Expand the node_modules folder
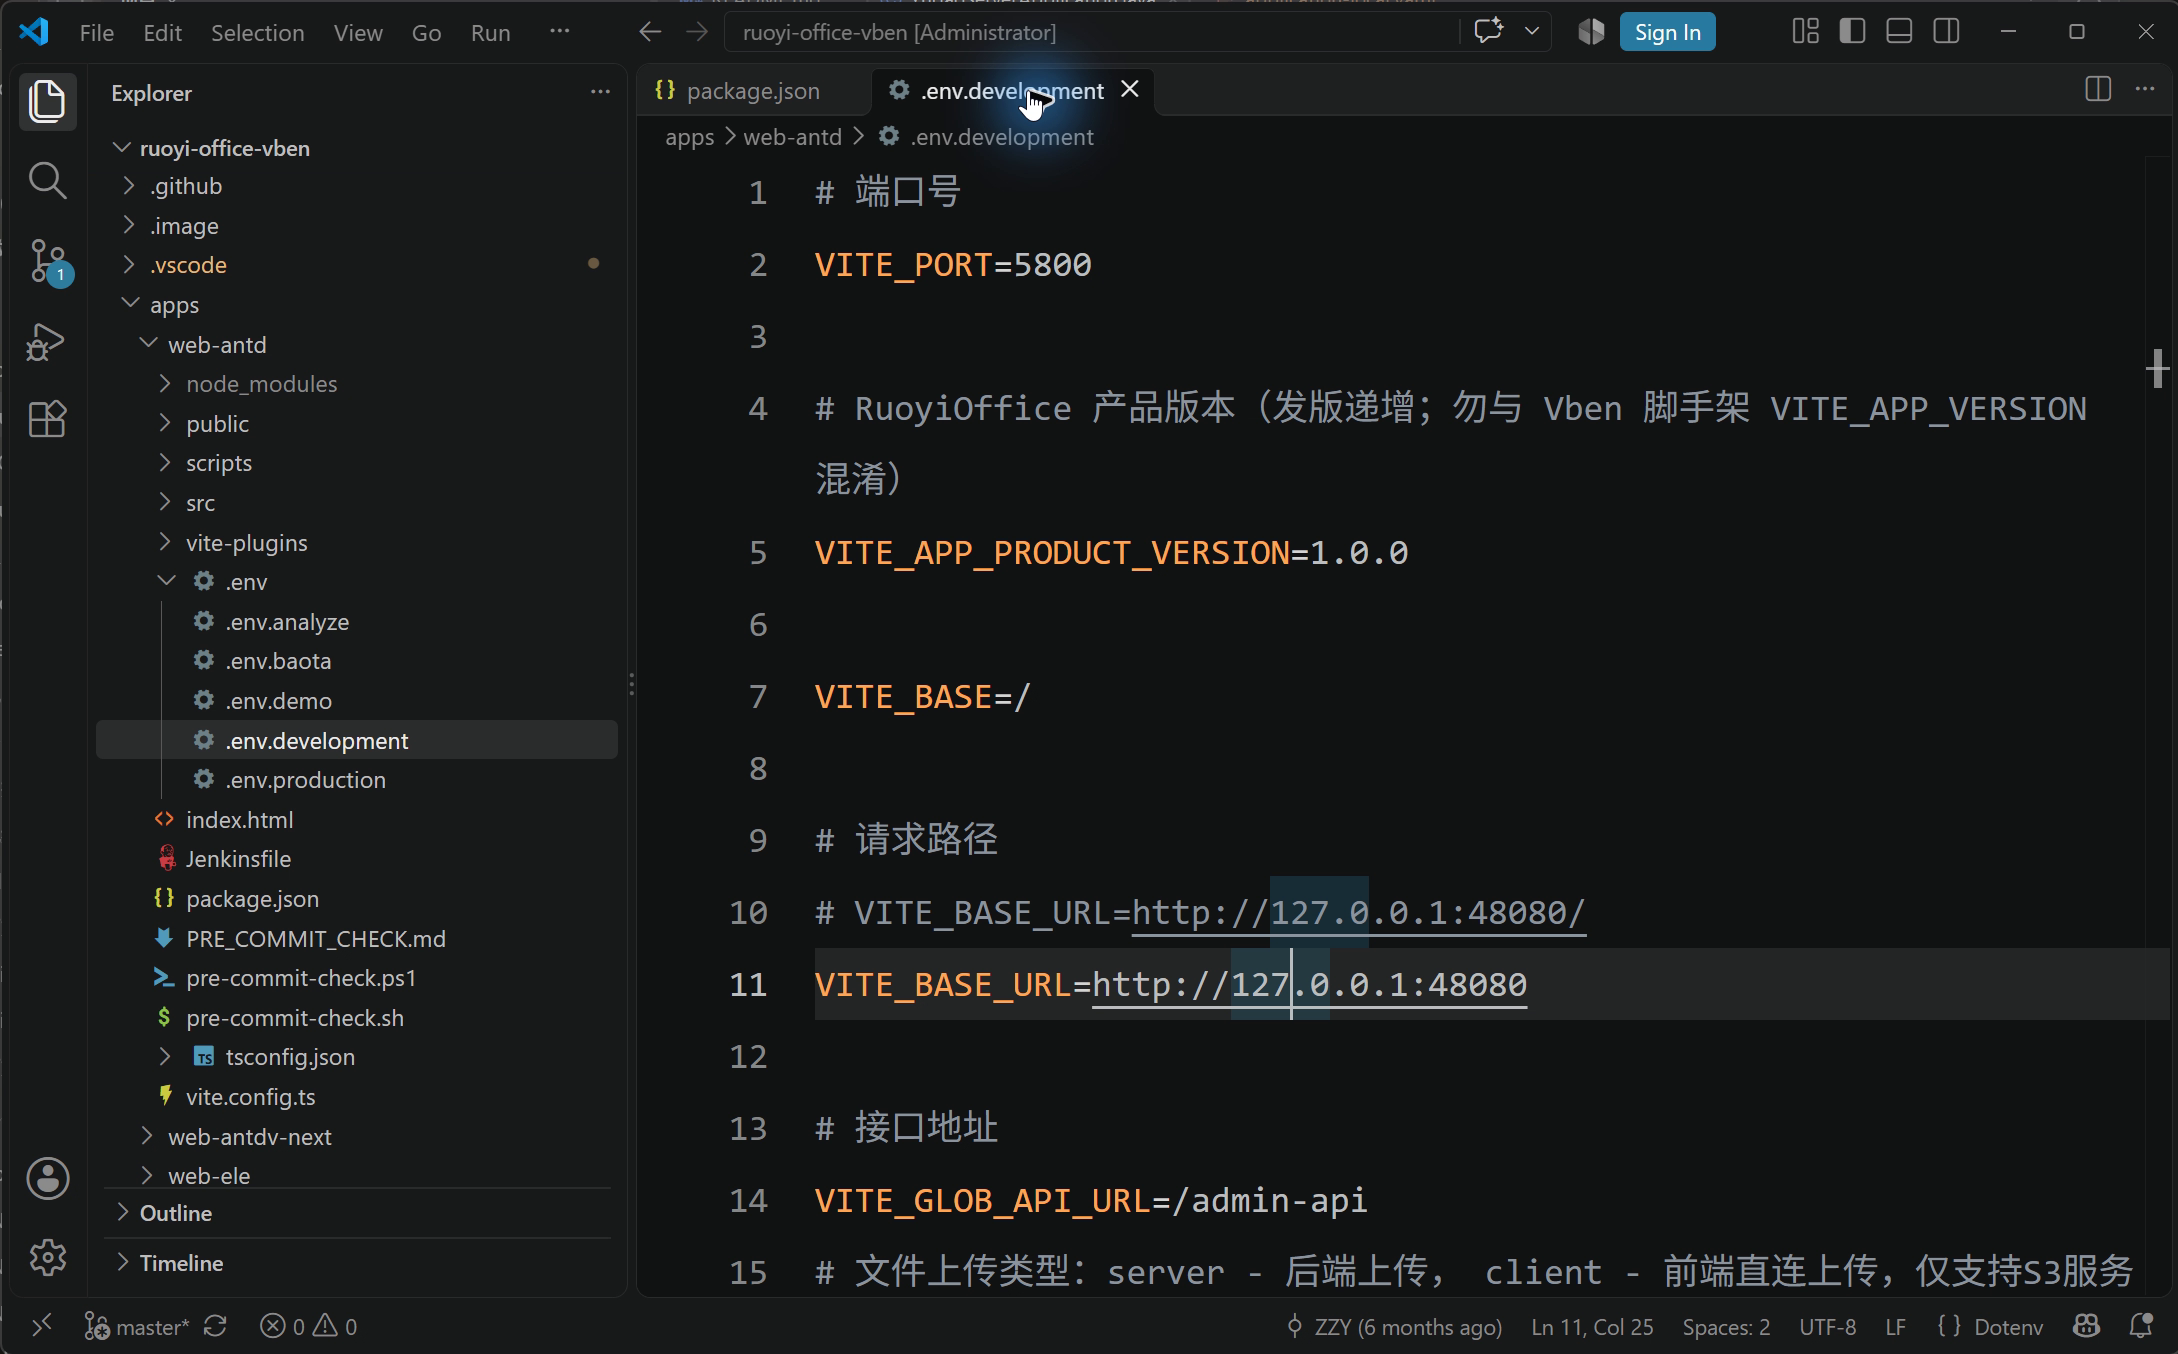The width and height of the screenshot is (2178, 1354). [x=166, y=383]
